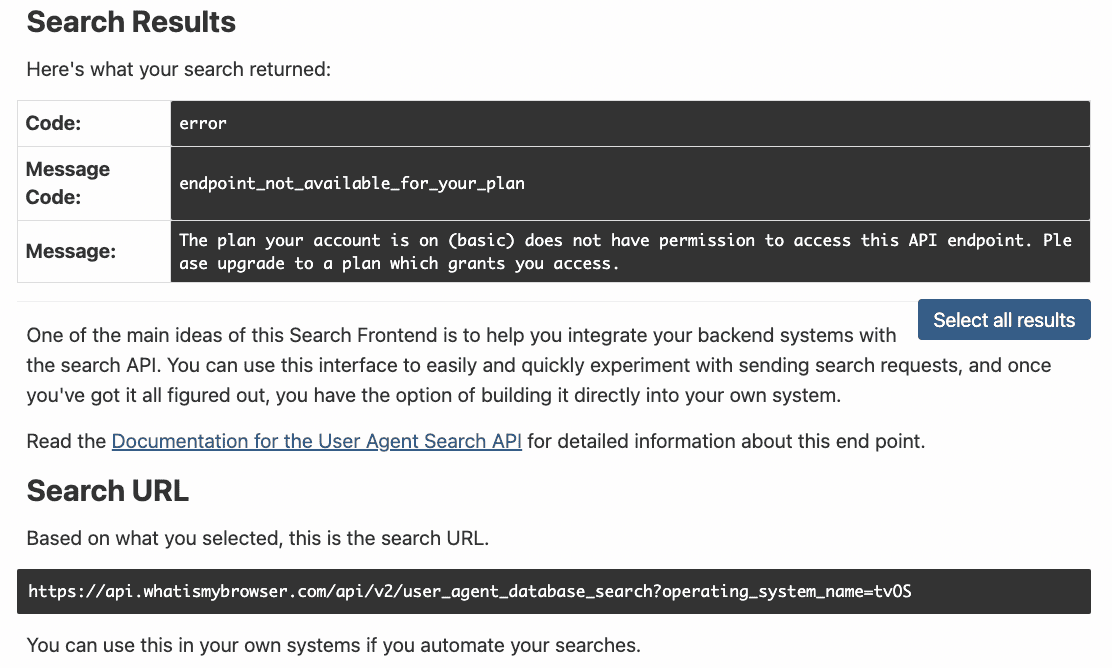Select the search URL code block

pyautogui.click(x=554, y=591)
